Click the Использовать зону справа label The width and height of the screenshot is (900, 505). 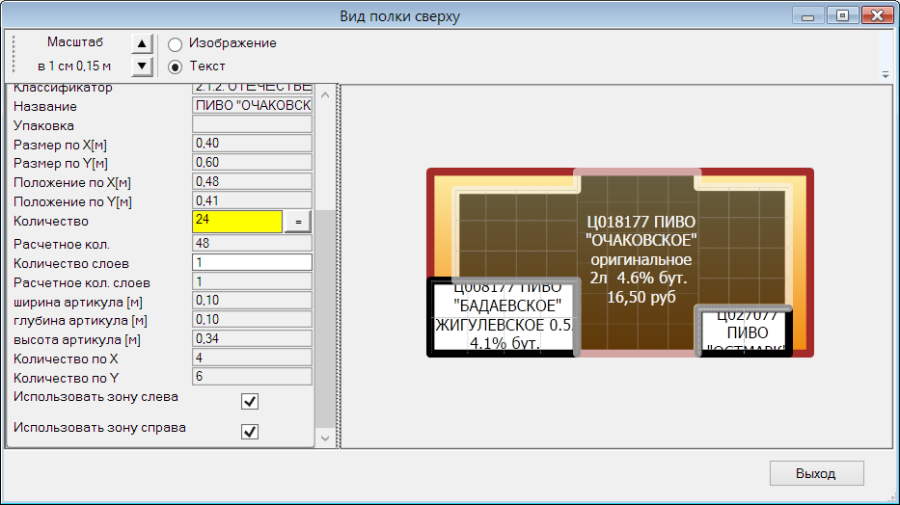[x=99, y=428]
